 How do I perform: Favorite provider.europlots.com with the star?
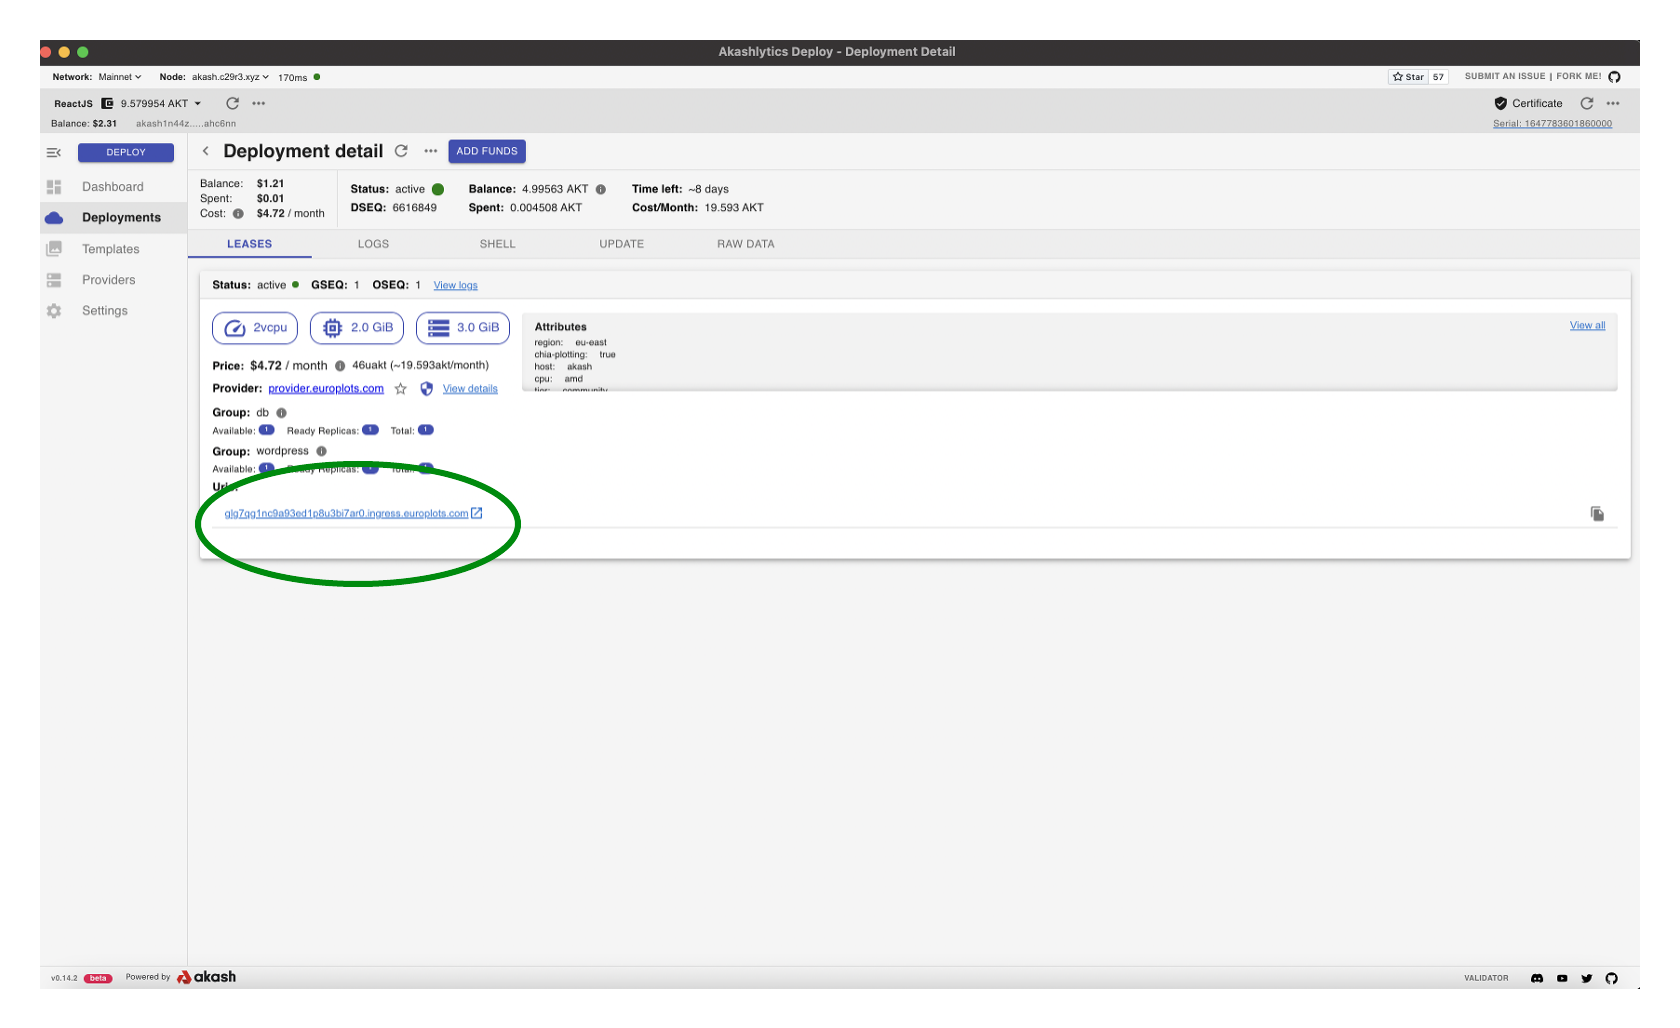401,389
